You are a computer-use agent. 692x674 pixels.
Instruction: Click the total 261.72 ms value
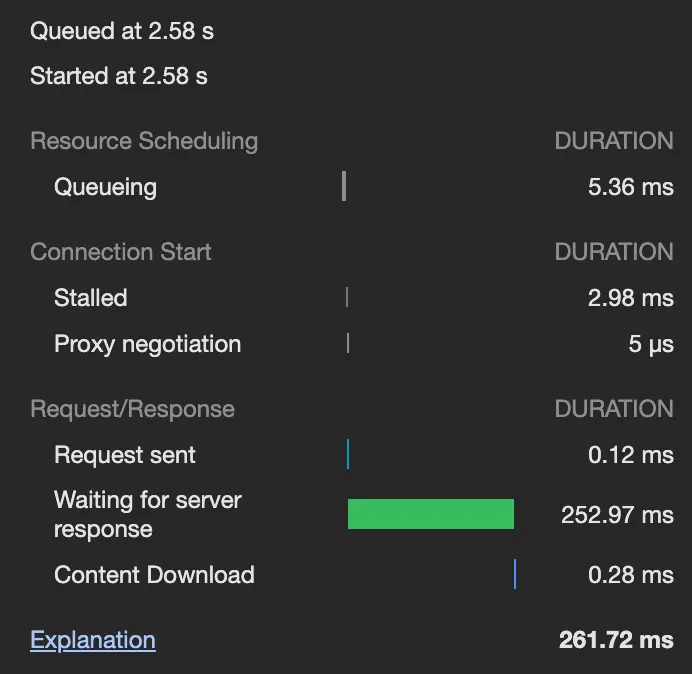point(616,640)
